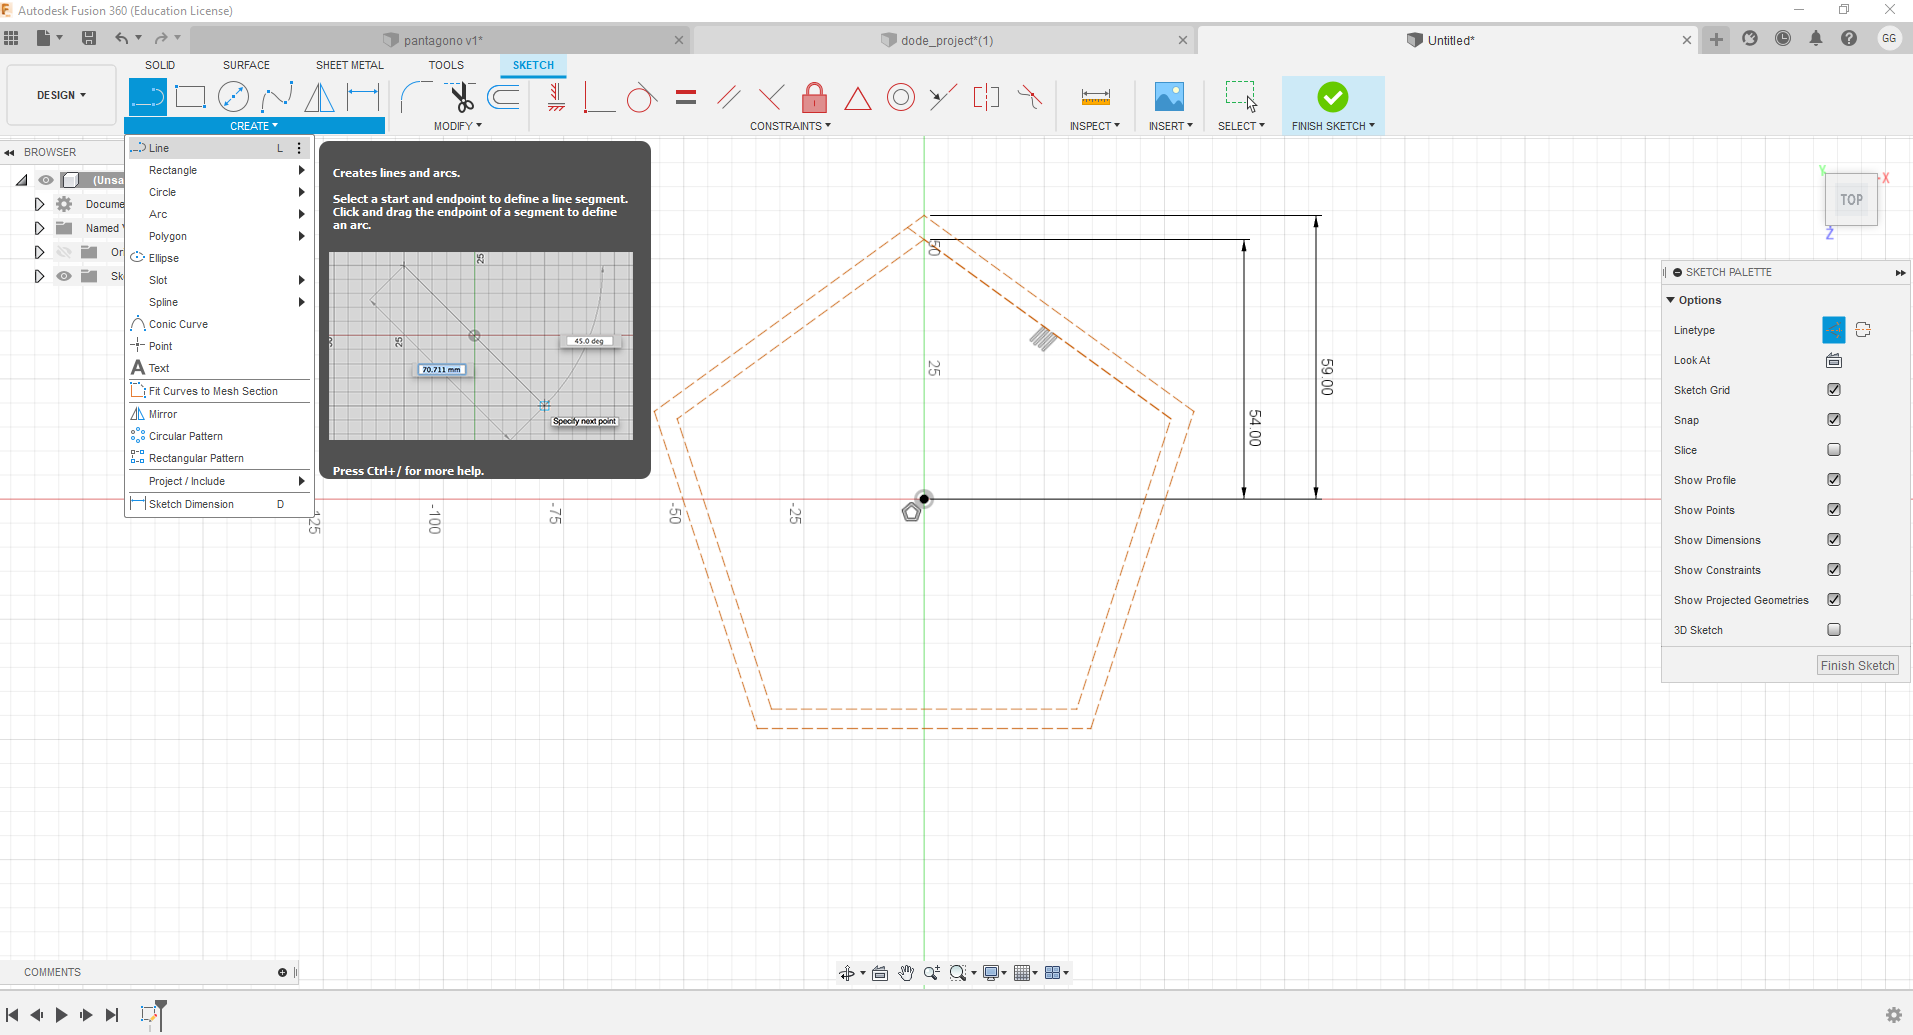The height and width of the screenshot is (1035, 1913).
Task: Disable the Snap checkbox
Action: tap(1834, 420)
